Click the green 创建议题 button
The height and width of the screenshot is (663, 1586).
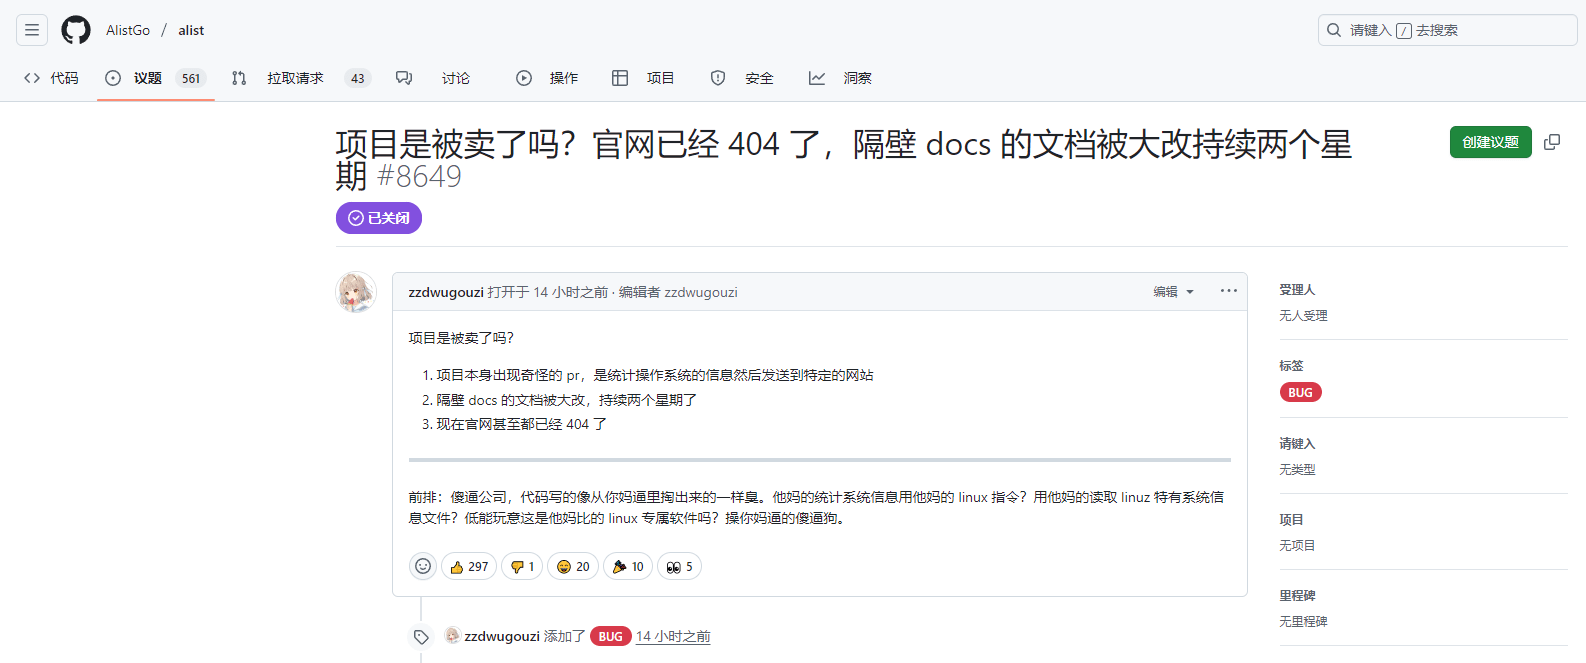(1490, 142)
